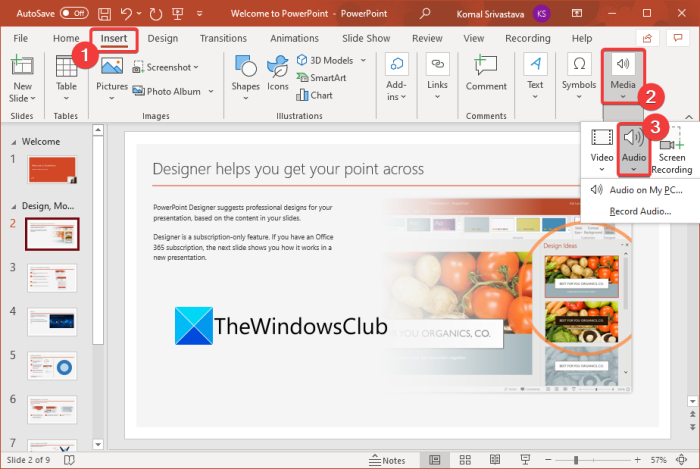Click the Comments speech bubble icon
Screen dimensions: 700x469
(x=678, y=38)
